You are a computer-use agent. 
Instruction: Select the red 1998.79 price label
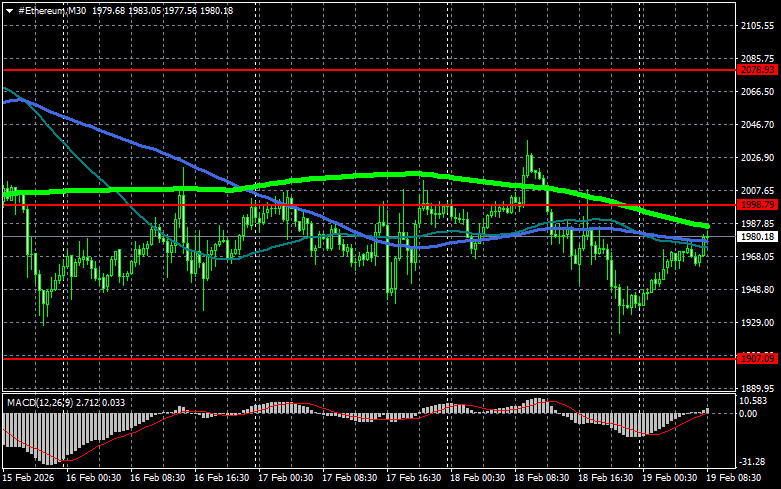click(758, 205)
